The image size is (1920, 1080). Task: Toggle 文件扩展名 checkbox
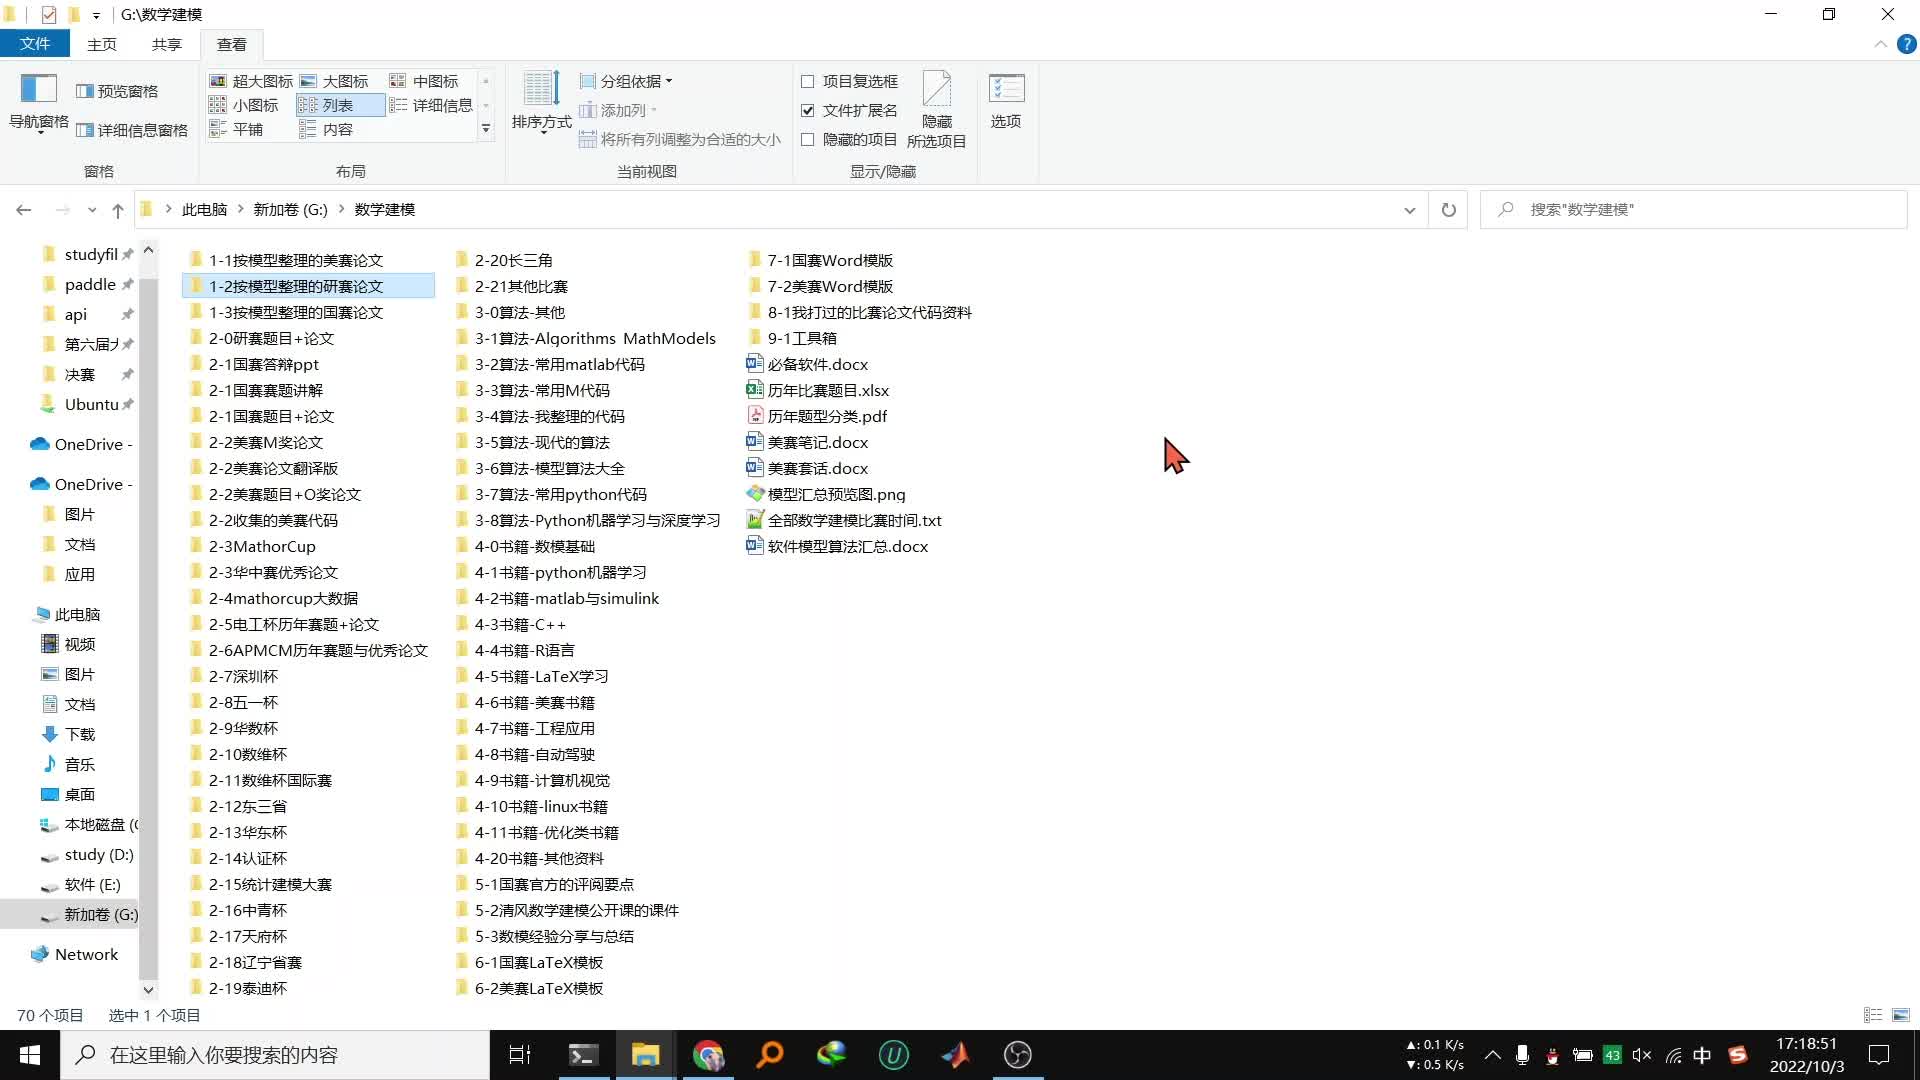tap(807, 109)
